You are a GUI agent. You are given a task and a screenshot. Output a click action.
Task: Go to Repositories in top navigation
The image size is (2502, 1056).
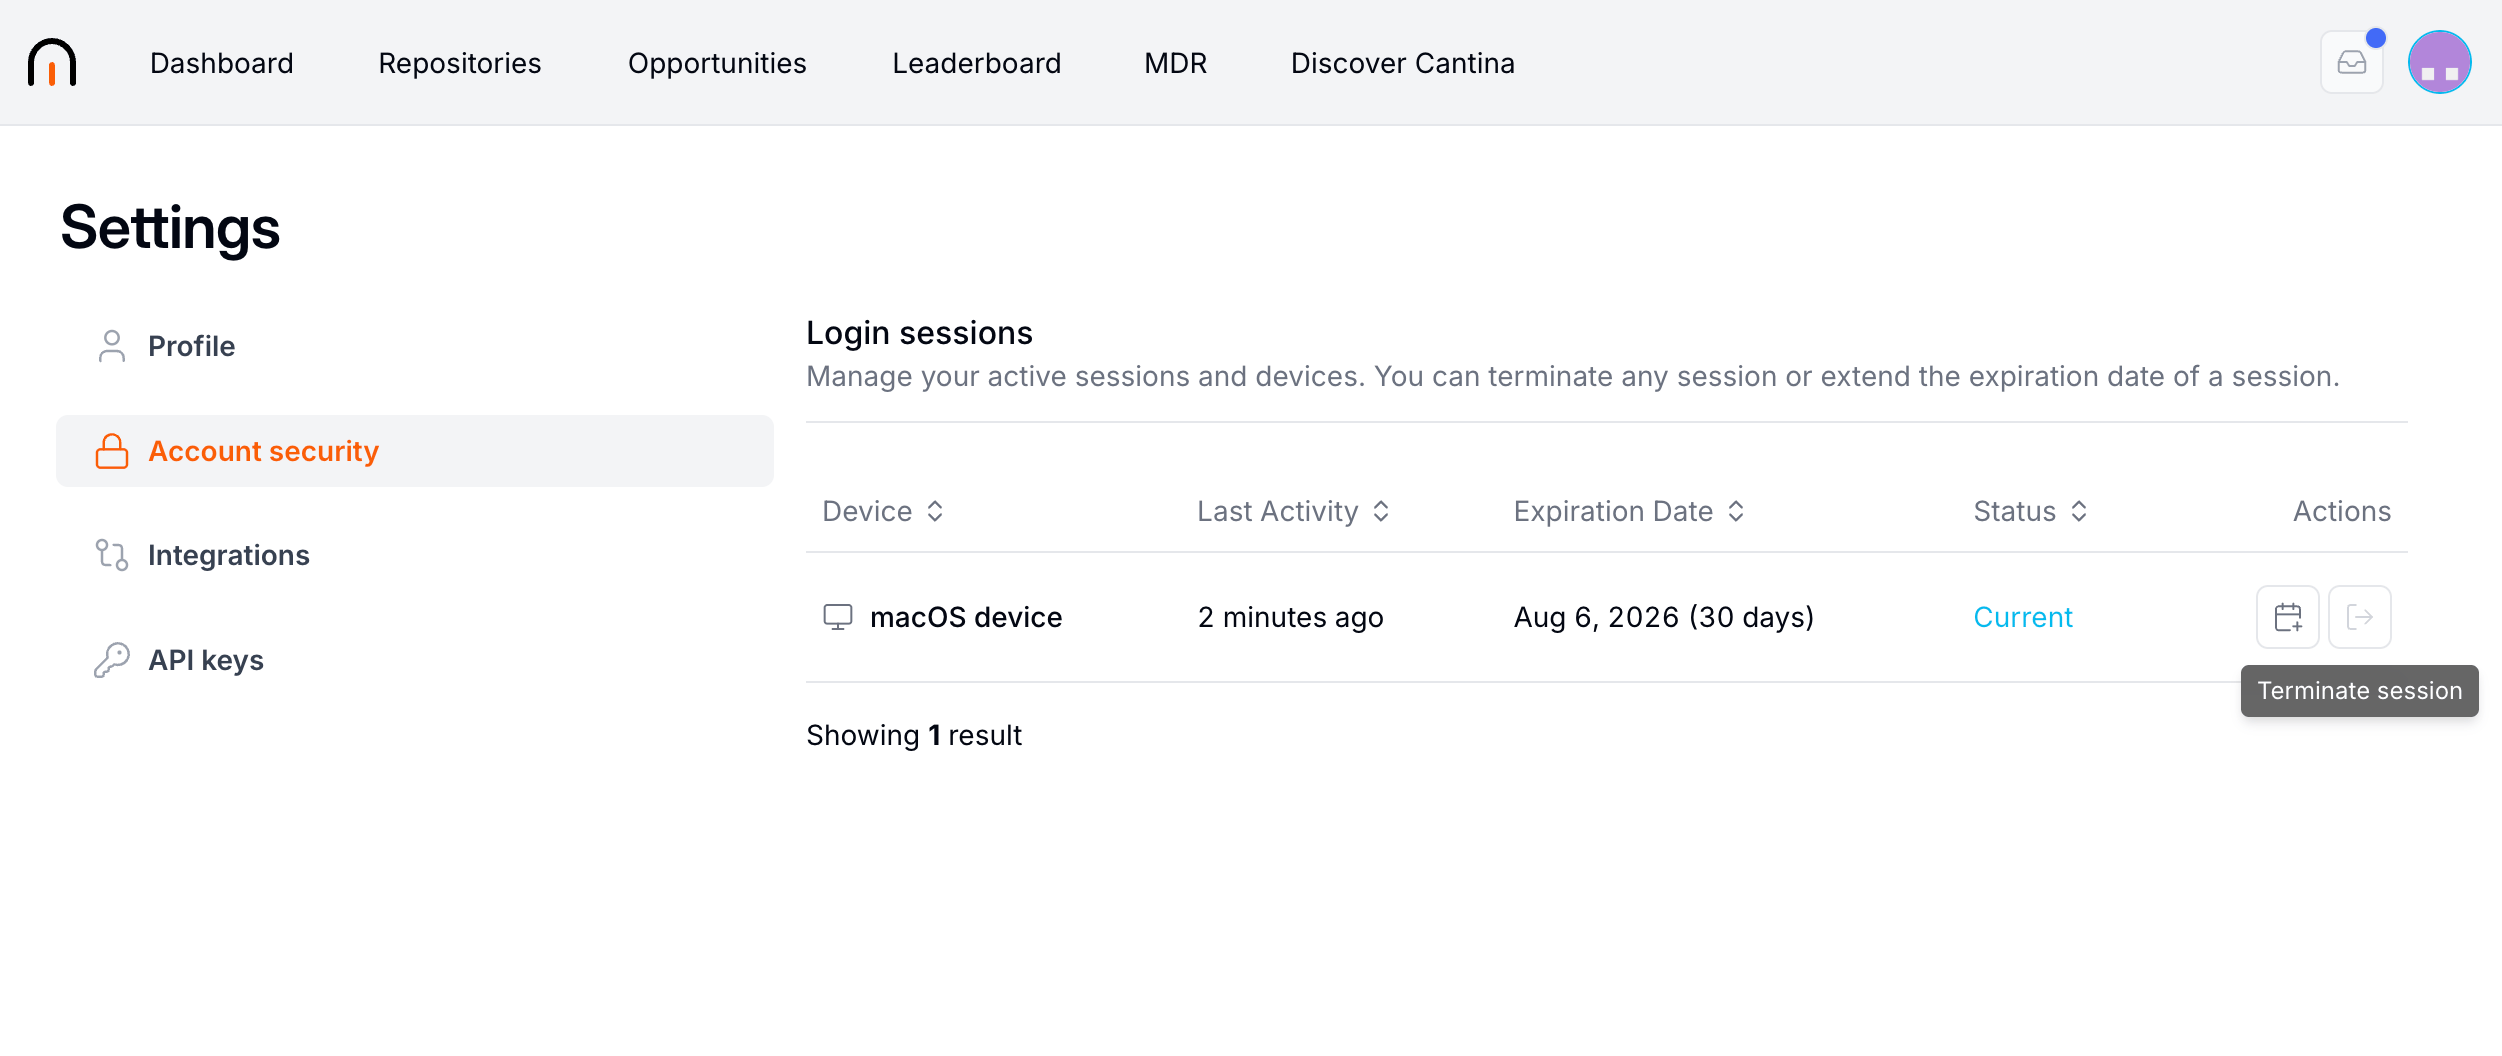(x=460, y=63)
